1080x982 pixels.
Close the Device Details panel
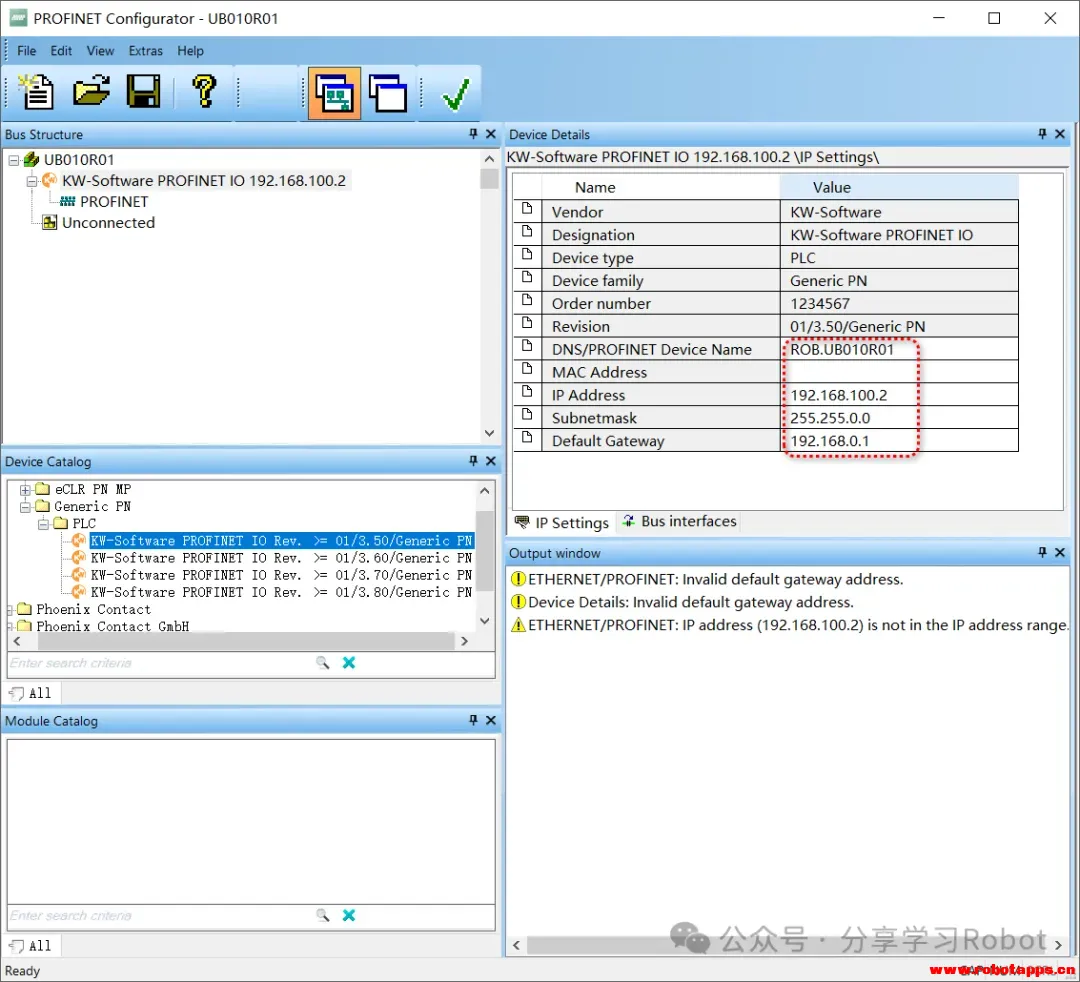[1060, 134]
